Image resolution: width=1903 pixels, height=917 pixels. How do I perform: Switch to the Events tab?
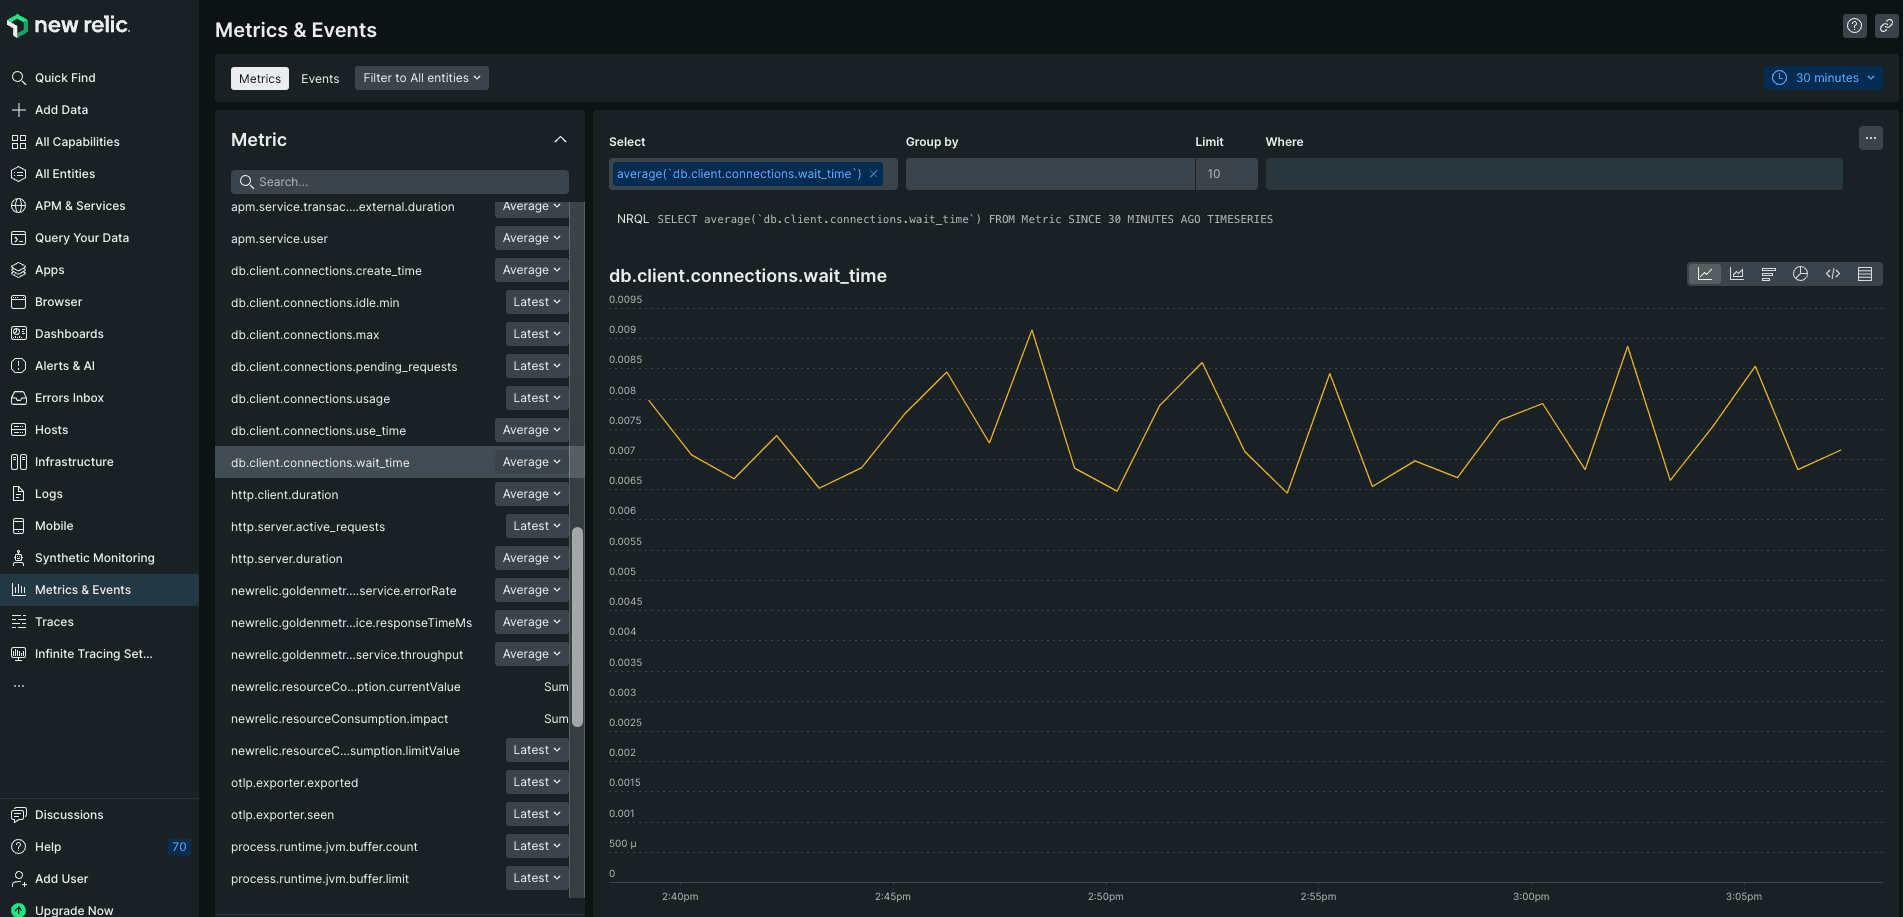[x=320, y=79]
